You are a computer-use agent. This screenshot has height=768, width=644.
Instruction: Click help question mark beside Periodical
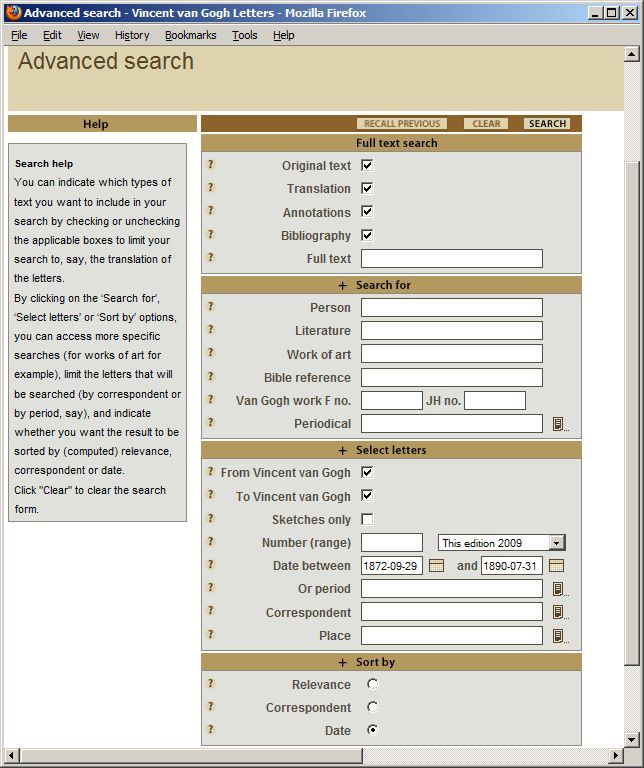[211, 422]
